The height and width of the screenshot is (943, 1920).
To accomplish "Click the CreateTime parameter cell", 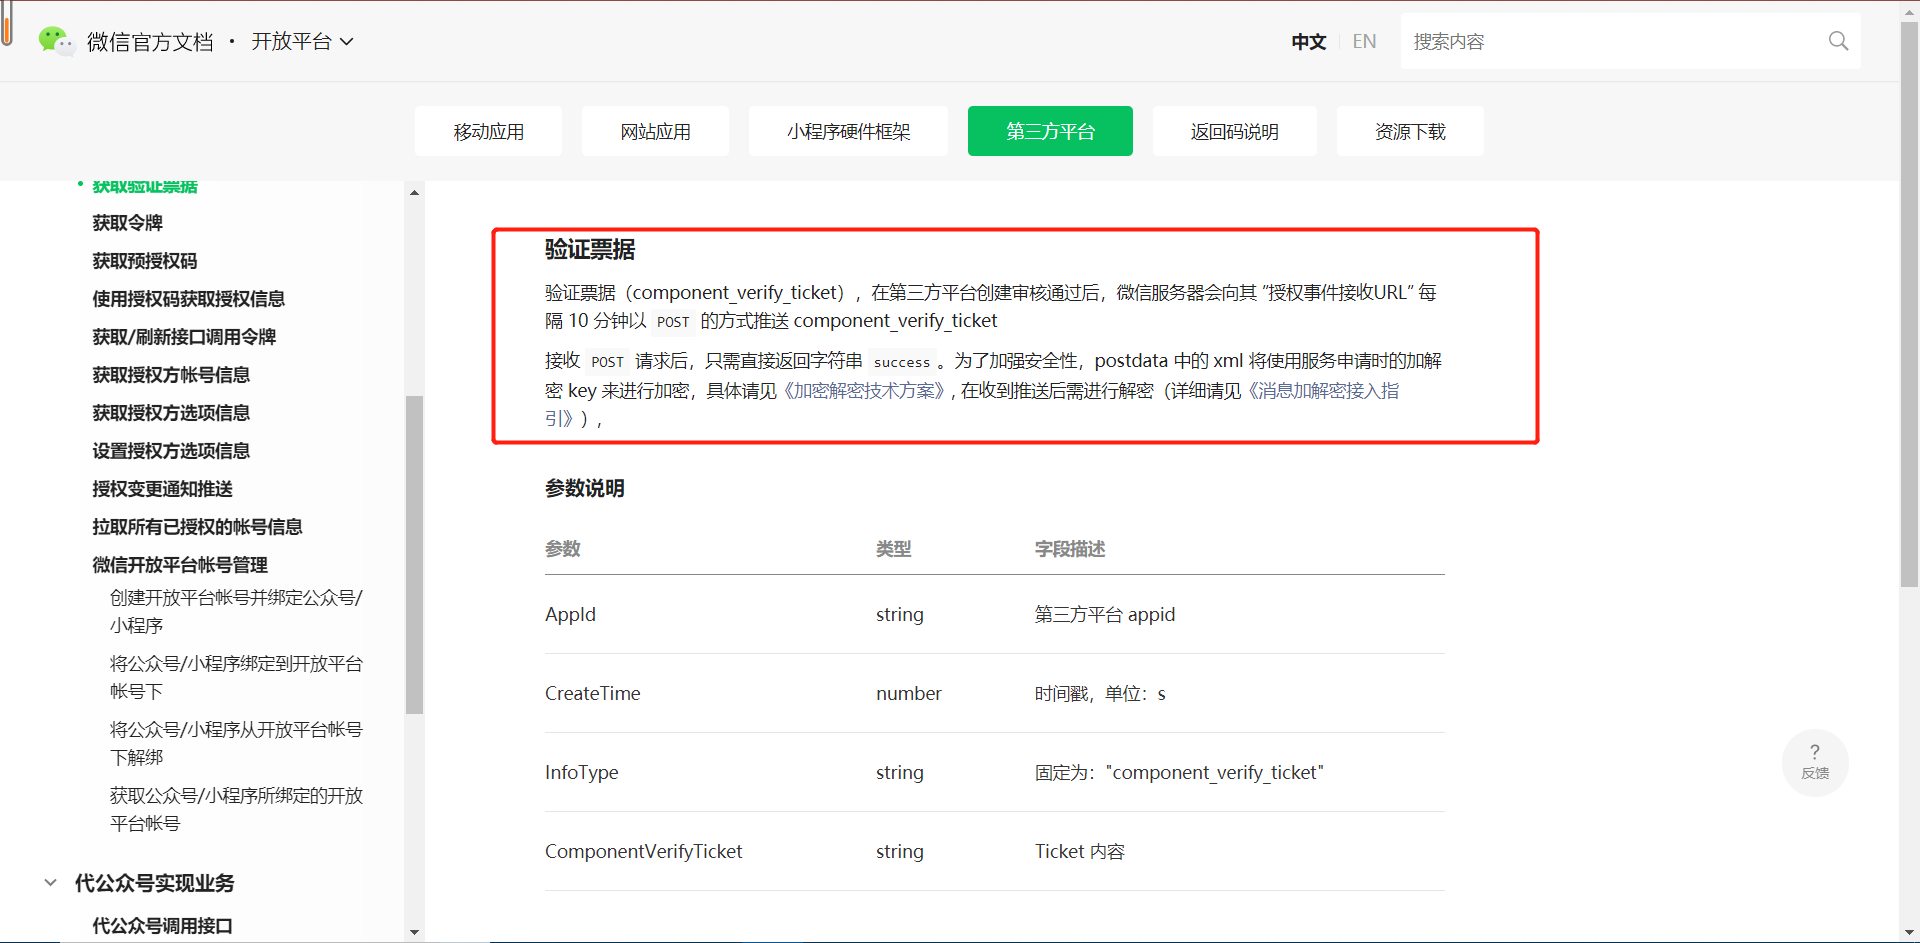I will 592,693.
